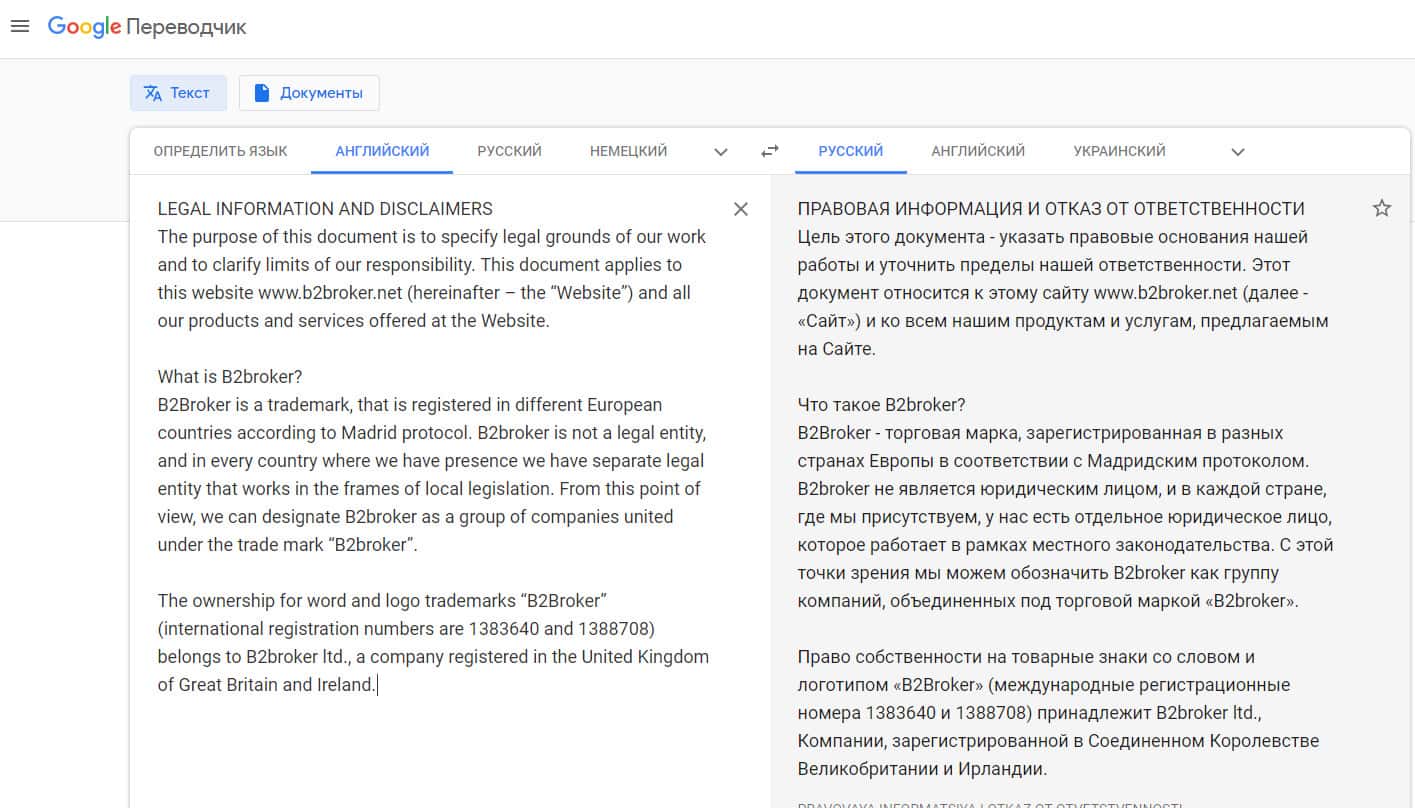Image resolution: width=1415 pixels, height=808 pixels.
Task: Click the Текст translate icon
Action: click(153, 93)
